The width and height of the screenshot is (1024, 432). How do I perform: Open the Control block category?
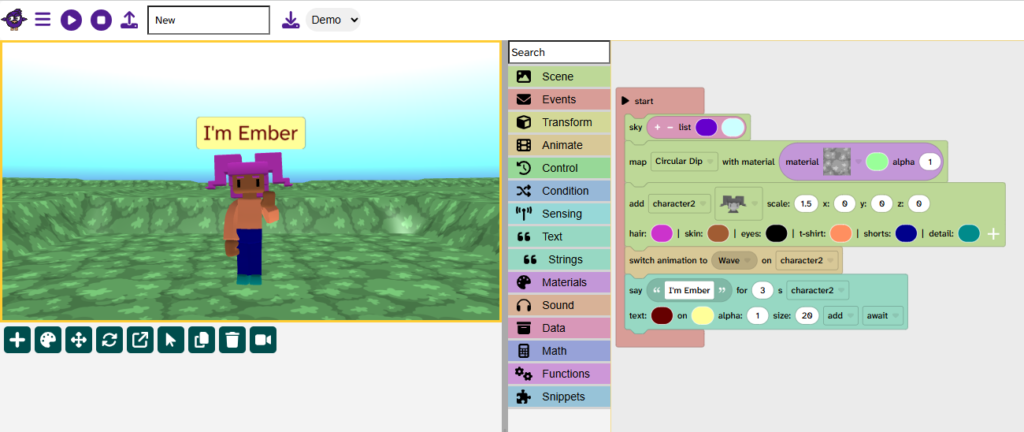(x=559, y=168)
